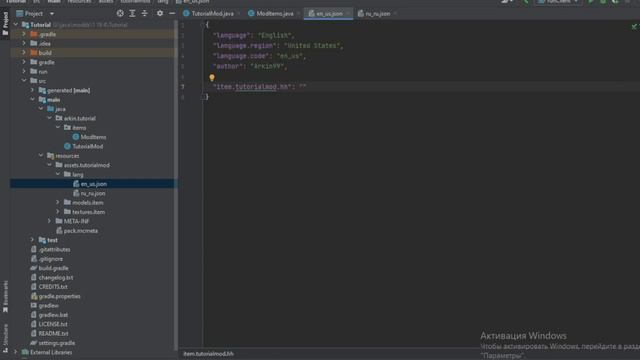The image size is (640, 360).
Task: Expand the .idea folder
Action: coord(24,43)
